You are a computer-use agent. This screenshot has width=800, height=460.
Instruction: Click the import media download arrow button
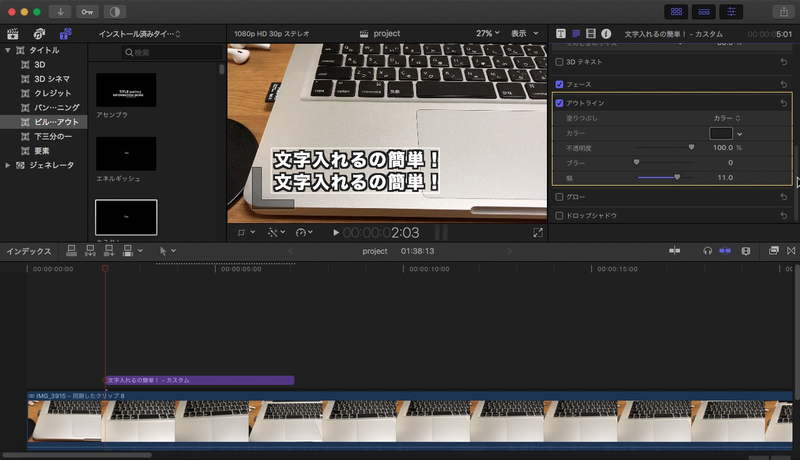[60, 12]
